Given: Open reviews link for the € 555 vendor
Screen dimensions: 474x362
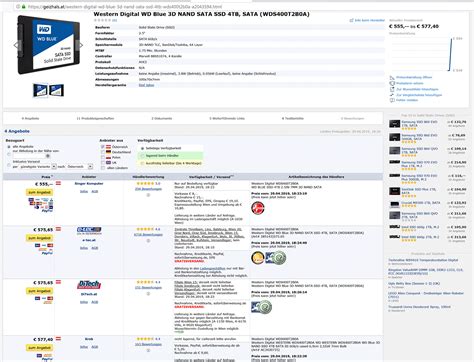Looking at the screenshot, I should pos(148,189).
